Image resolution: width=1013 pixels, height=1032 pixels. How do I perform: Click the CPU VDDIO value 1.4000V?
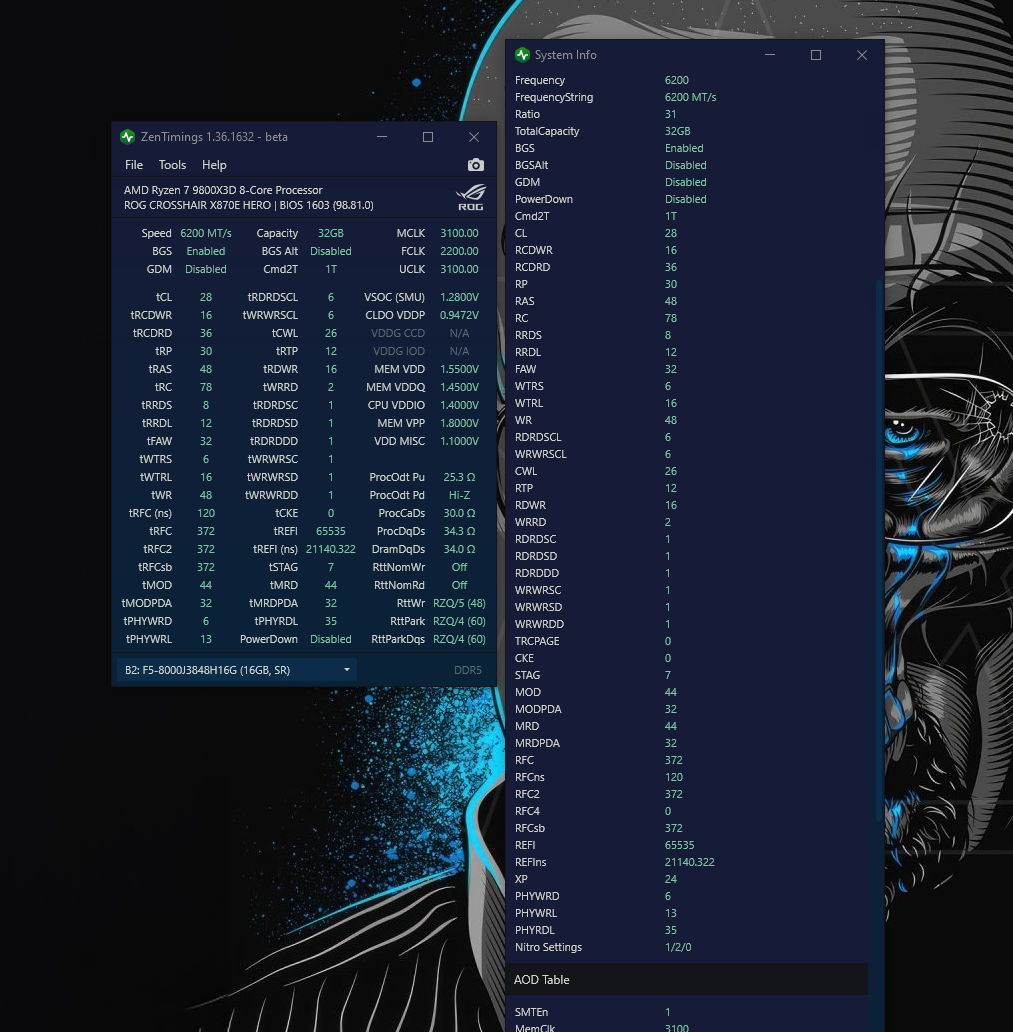click(x=459, y=405)
